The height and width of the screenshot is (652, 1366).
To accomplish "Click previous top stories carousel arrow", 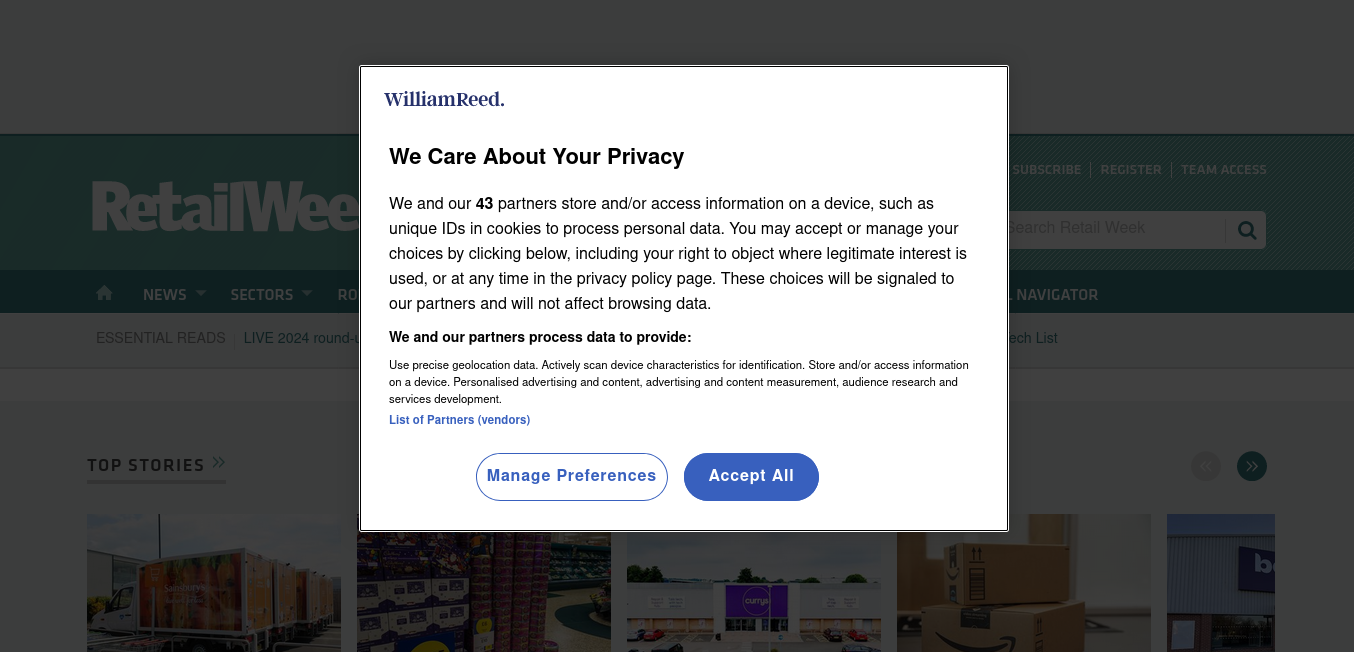I will [x=1206, y=466].
